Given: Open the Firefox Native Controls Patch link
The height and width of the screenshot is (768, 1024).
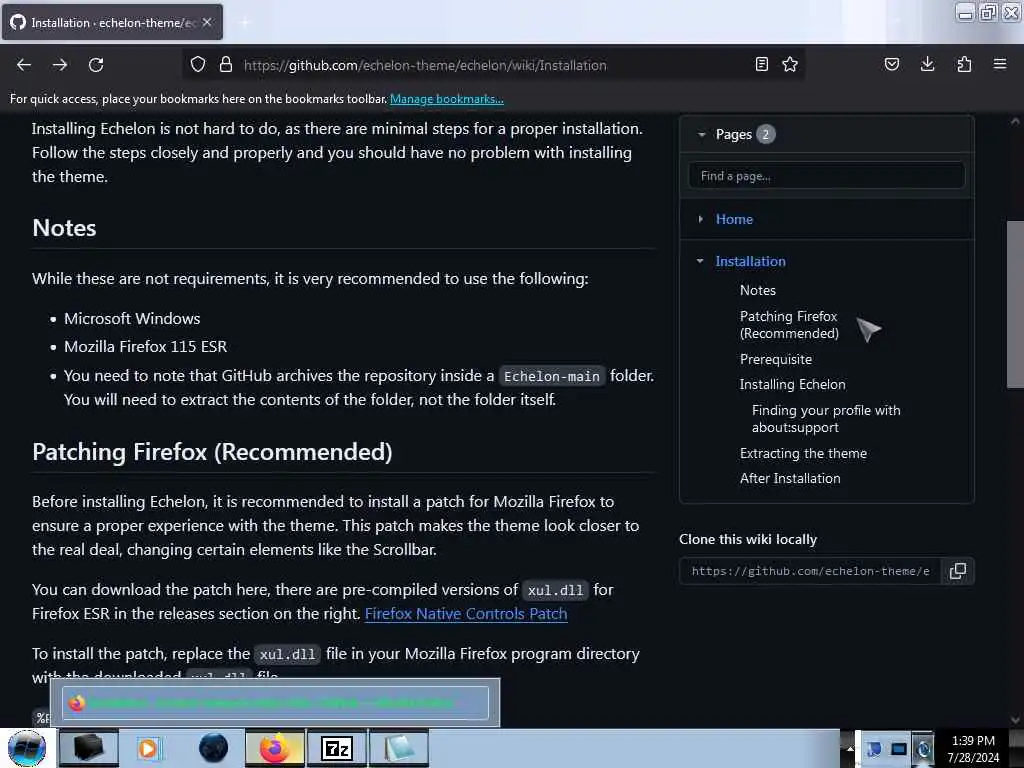Looking at the screenshot, I should coord(466,614).
